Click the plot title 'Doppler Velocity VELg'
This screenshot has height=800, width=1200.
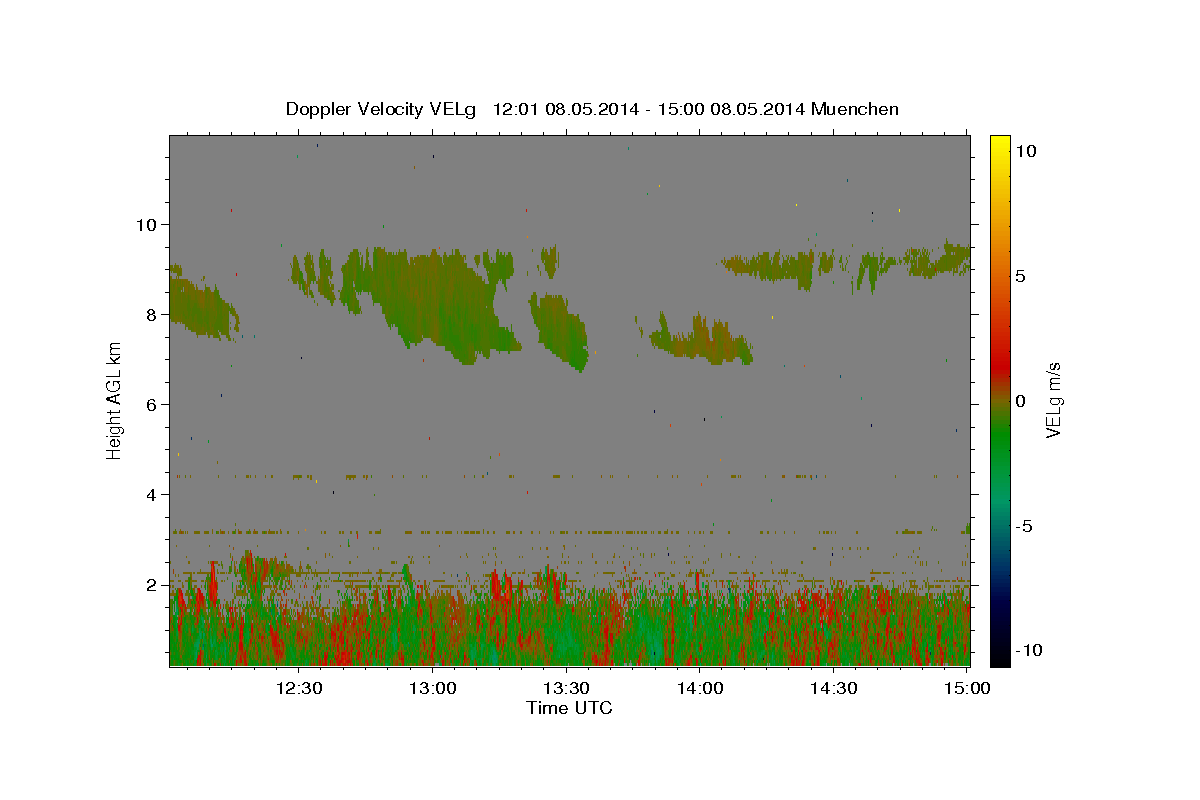click(x=383, y=109)
